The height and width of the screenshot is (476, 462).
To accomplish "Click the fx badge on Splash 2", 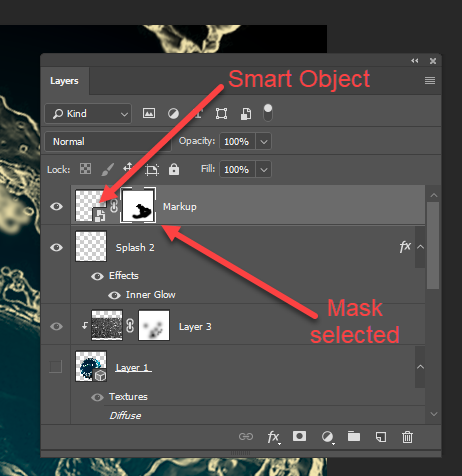I will 405,247.
